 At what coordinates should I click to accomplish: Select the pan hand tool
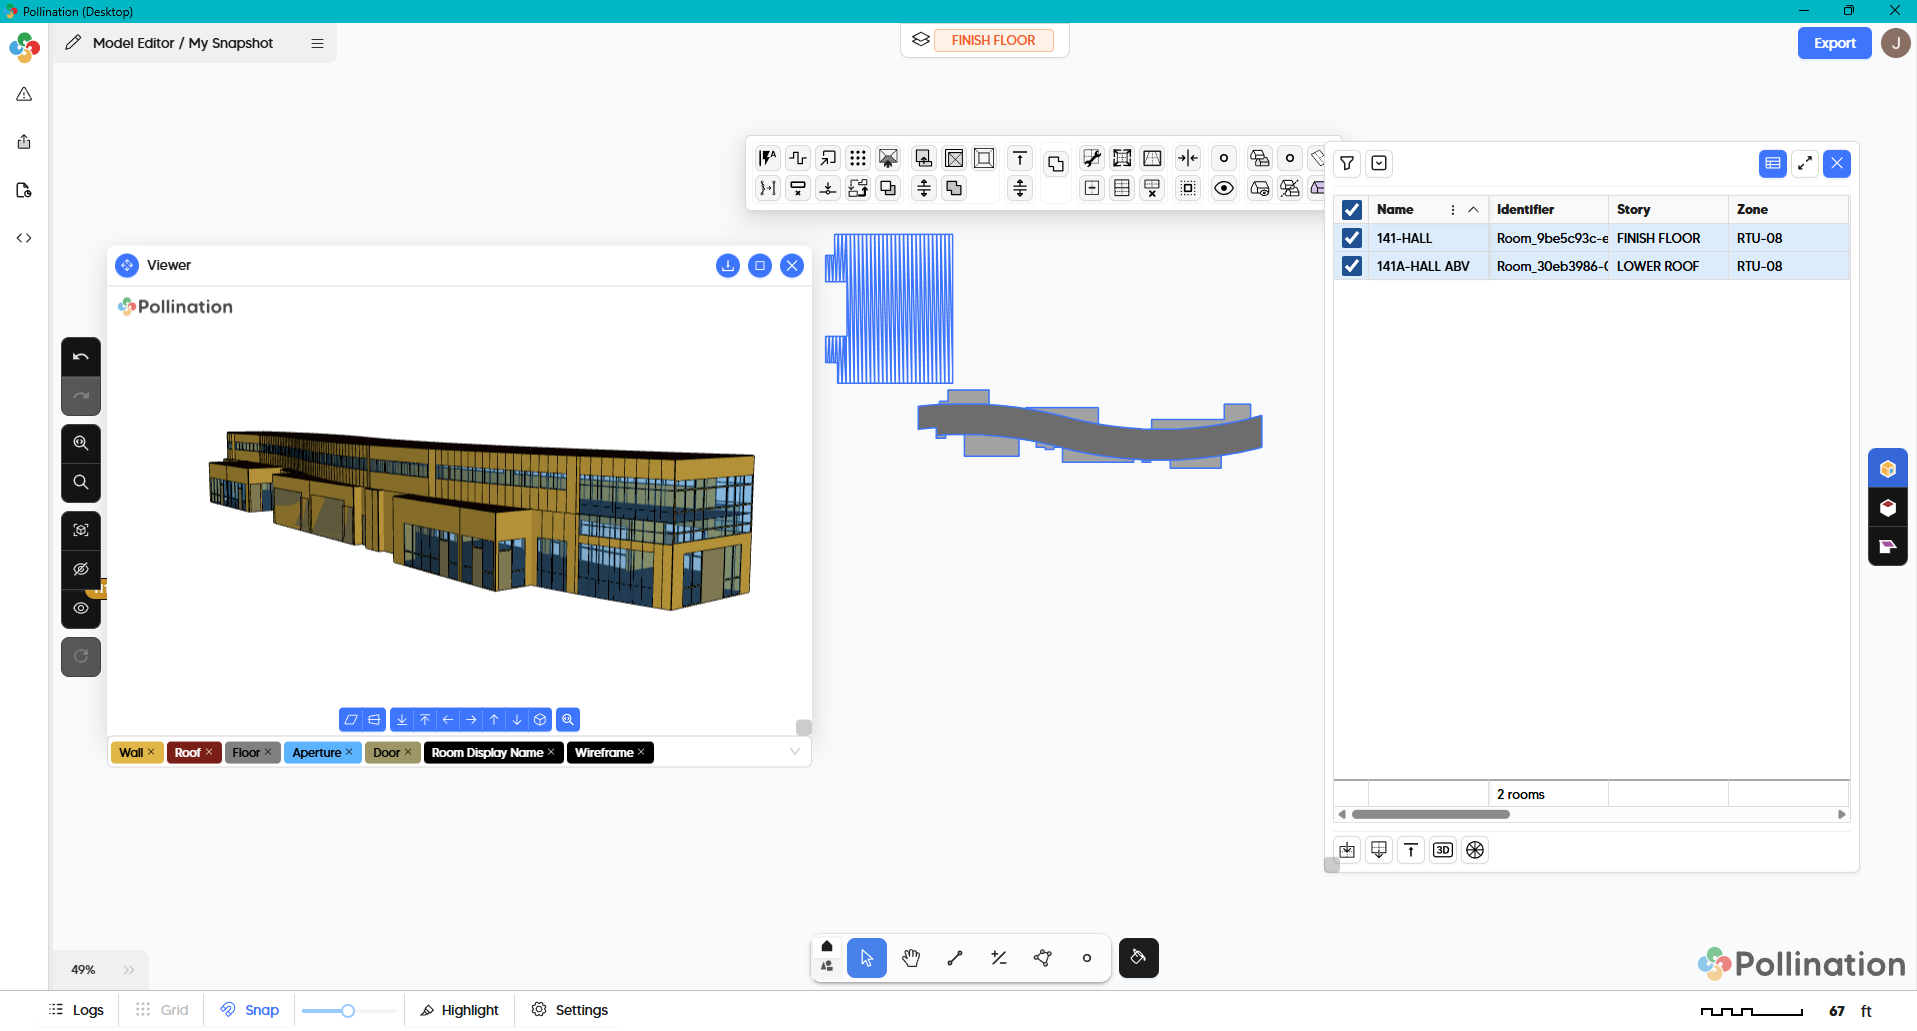tap(910, 958)
